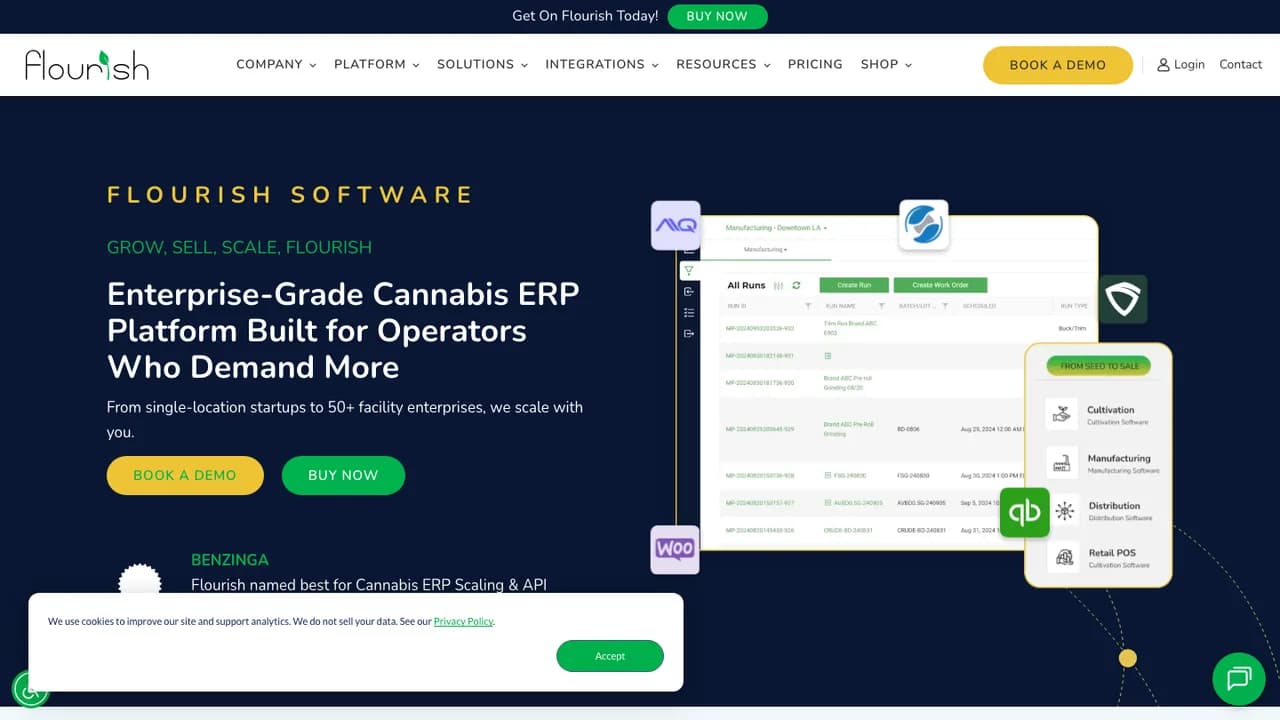The image size is (1280, 720).
Task: Click the Create Work Order button
Action: (x=940, y=285)
